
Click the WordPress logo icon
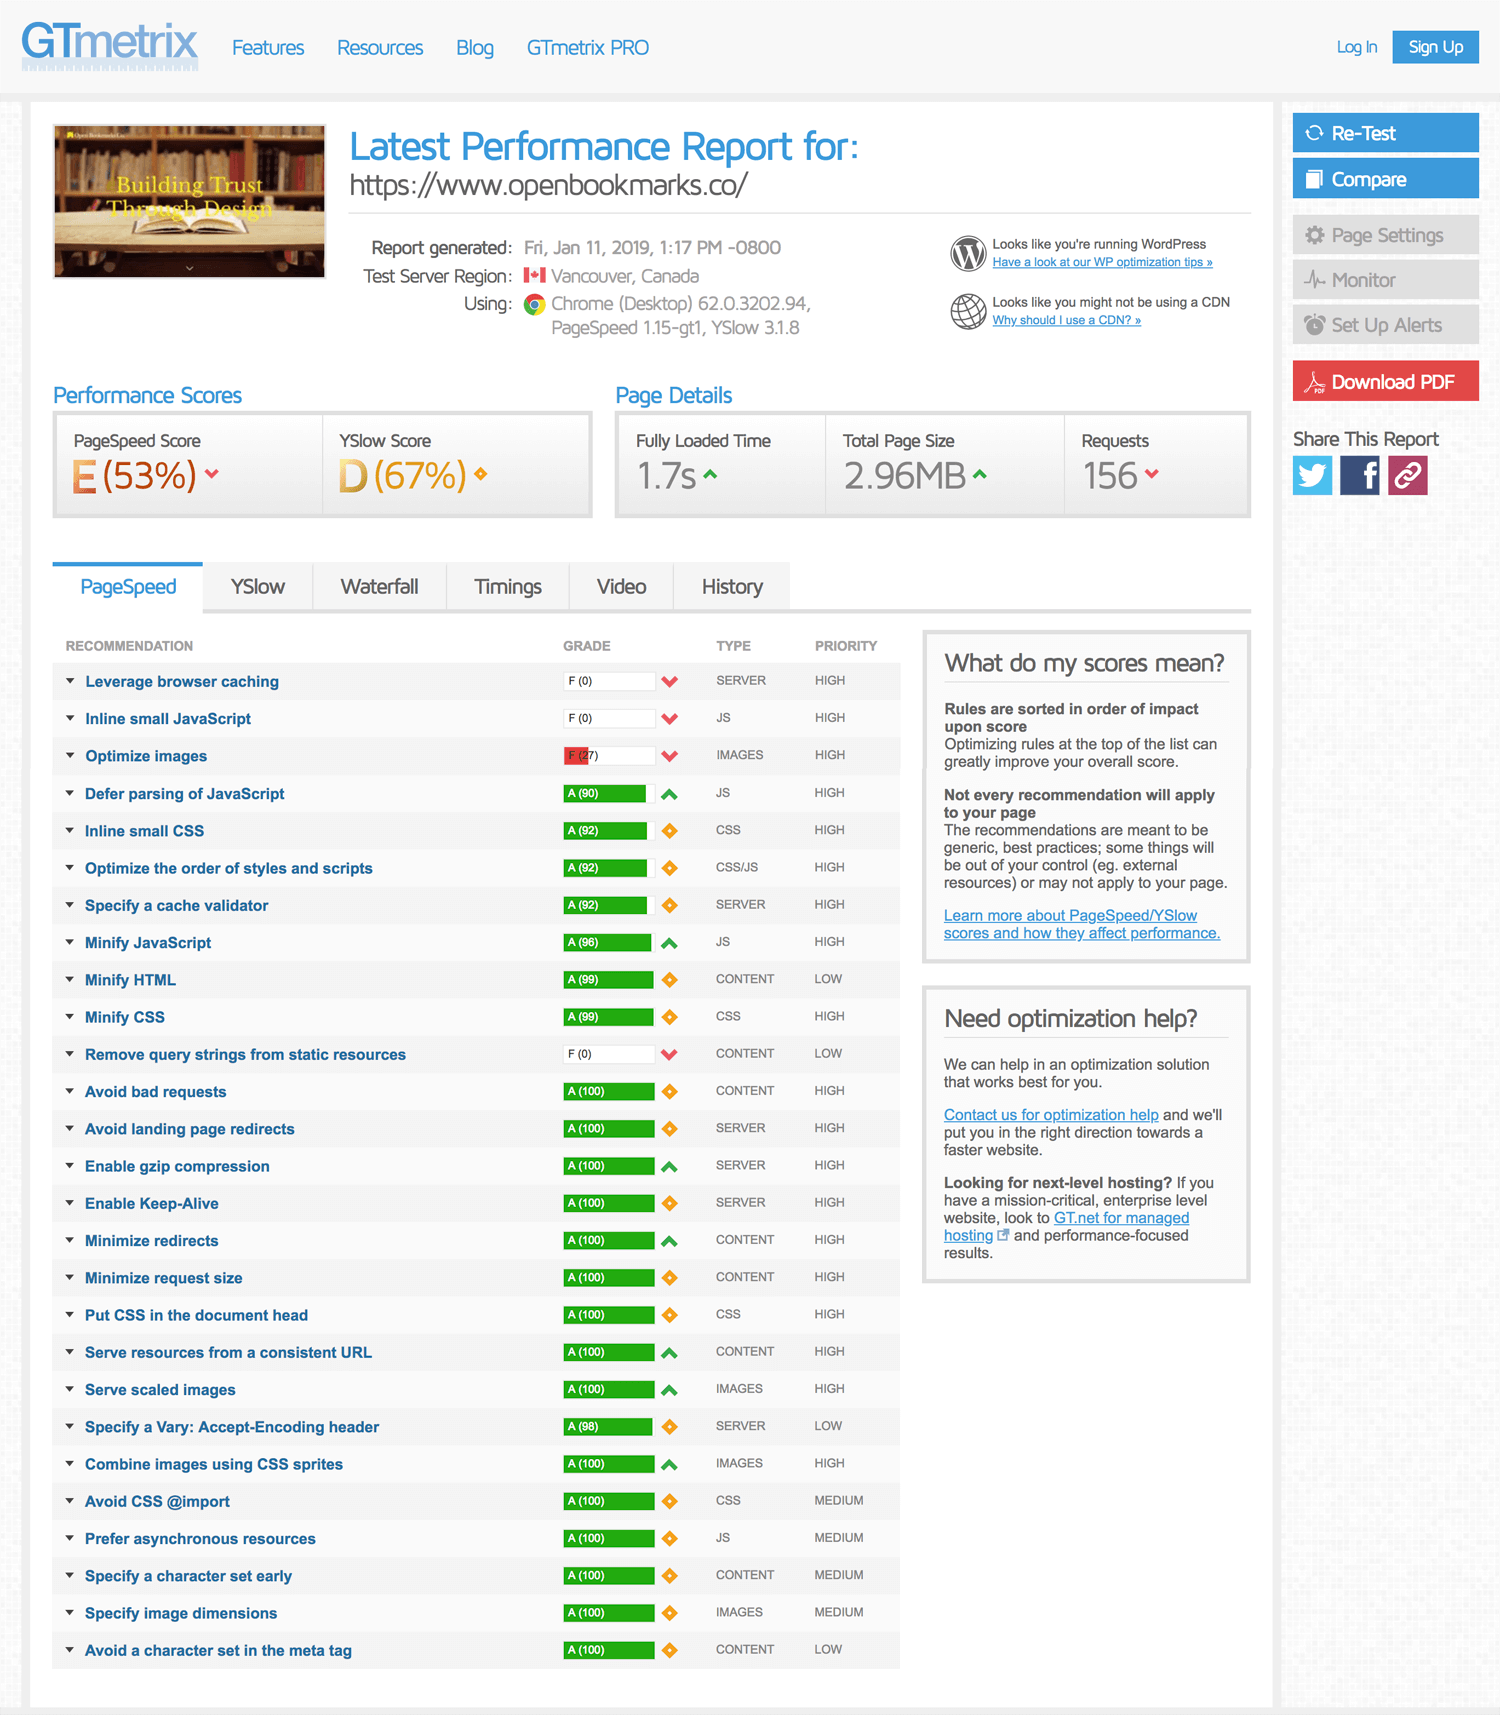pos(968,253)
